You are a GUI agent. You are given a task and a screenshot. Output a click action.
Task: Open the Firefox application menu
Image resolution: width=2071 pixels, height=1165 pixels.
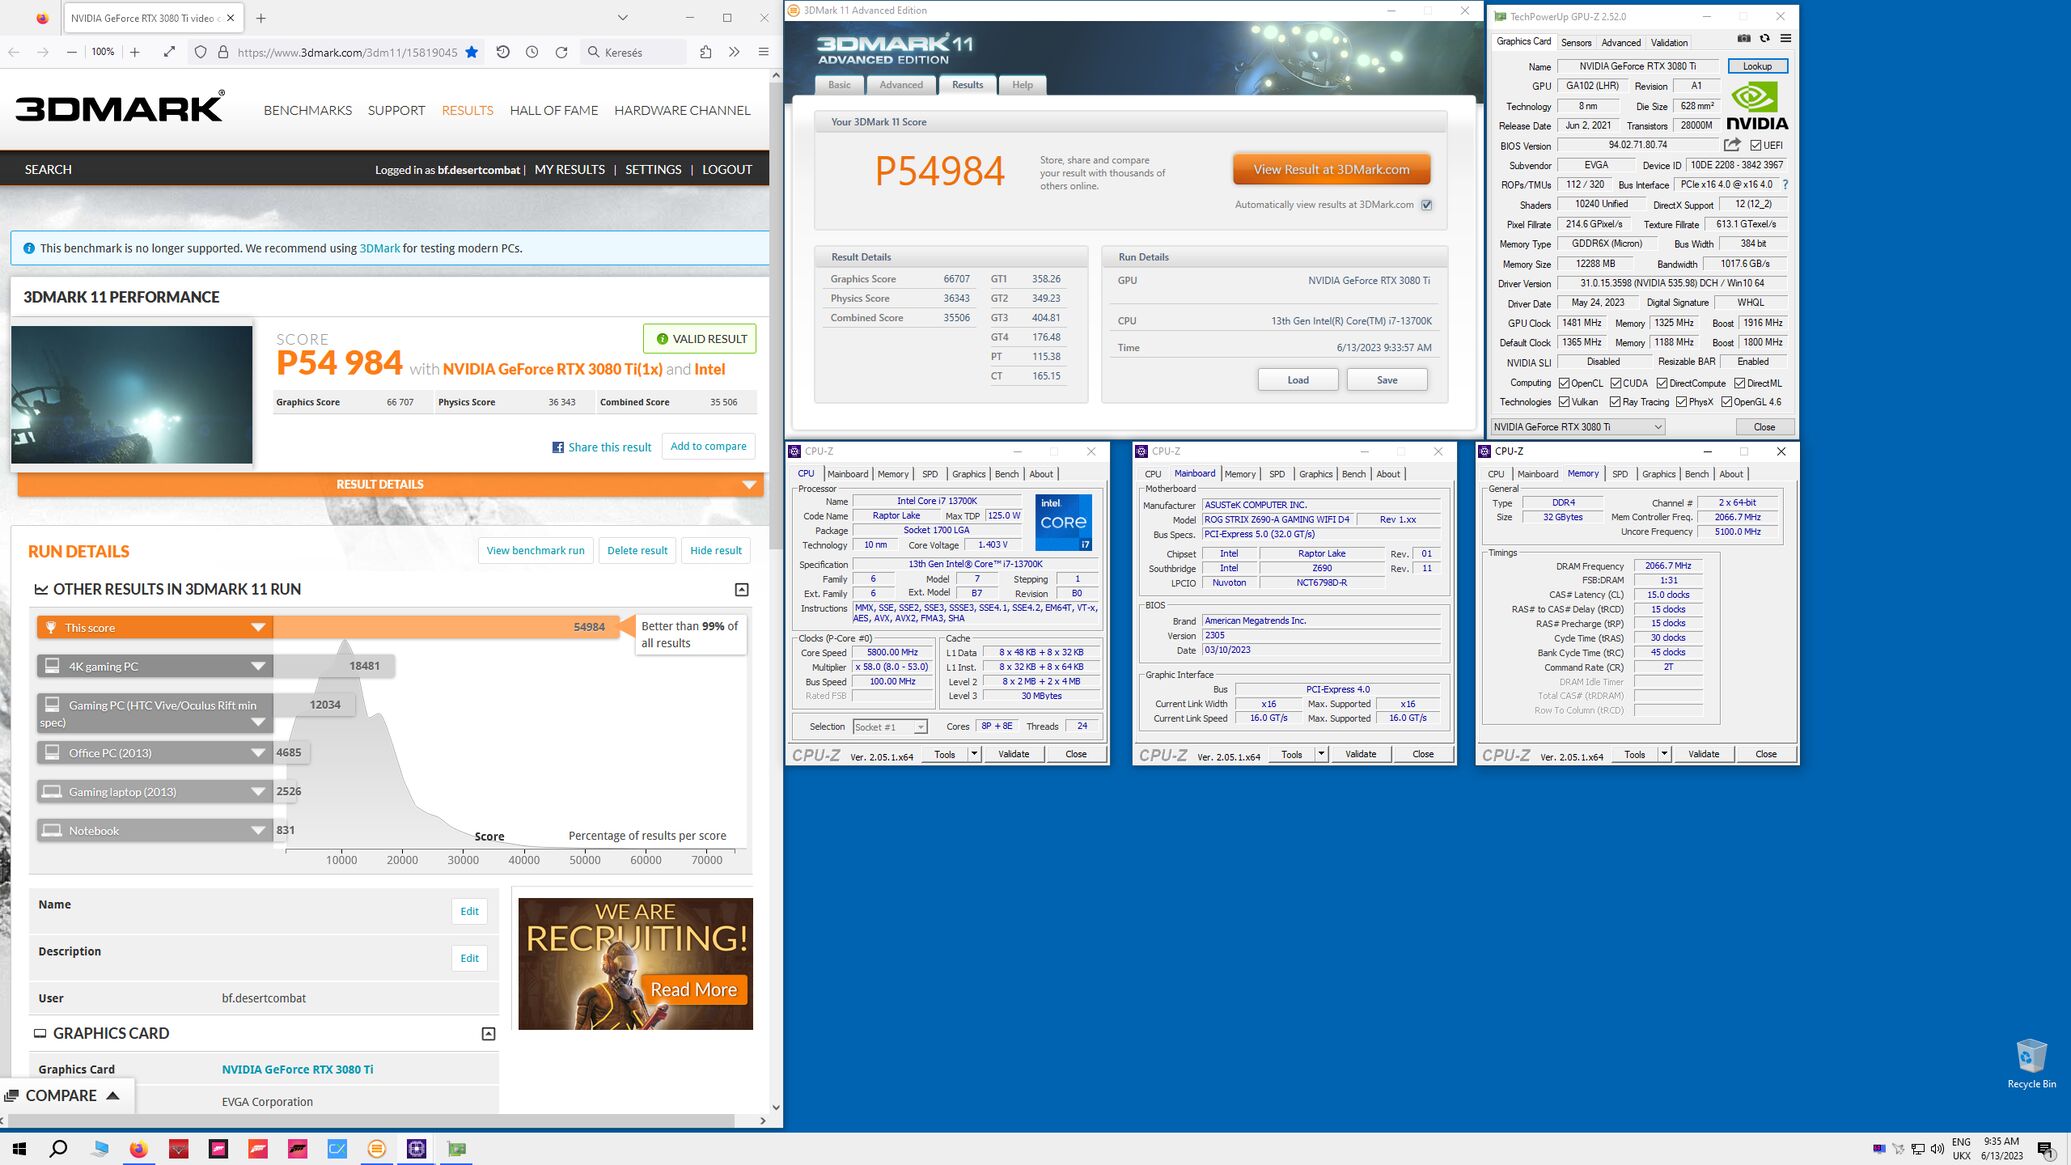pyautogui.click(x=763, y=52)
